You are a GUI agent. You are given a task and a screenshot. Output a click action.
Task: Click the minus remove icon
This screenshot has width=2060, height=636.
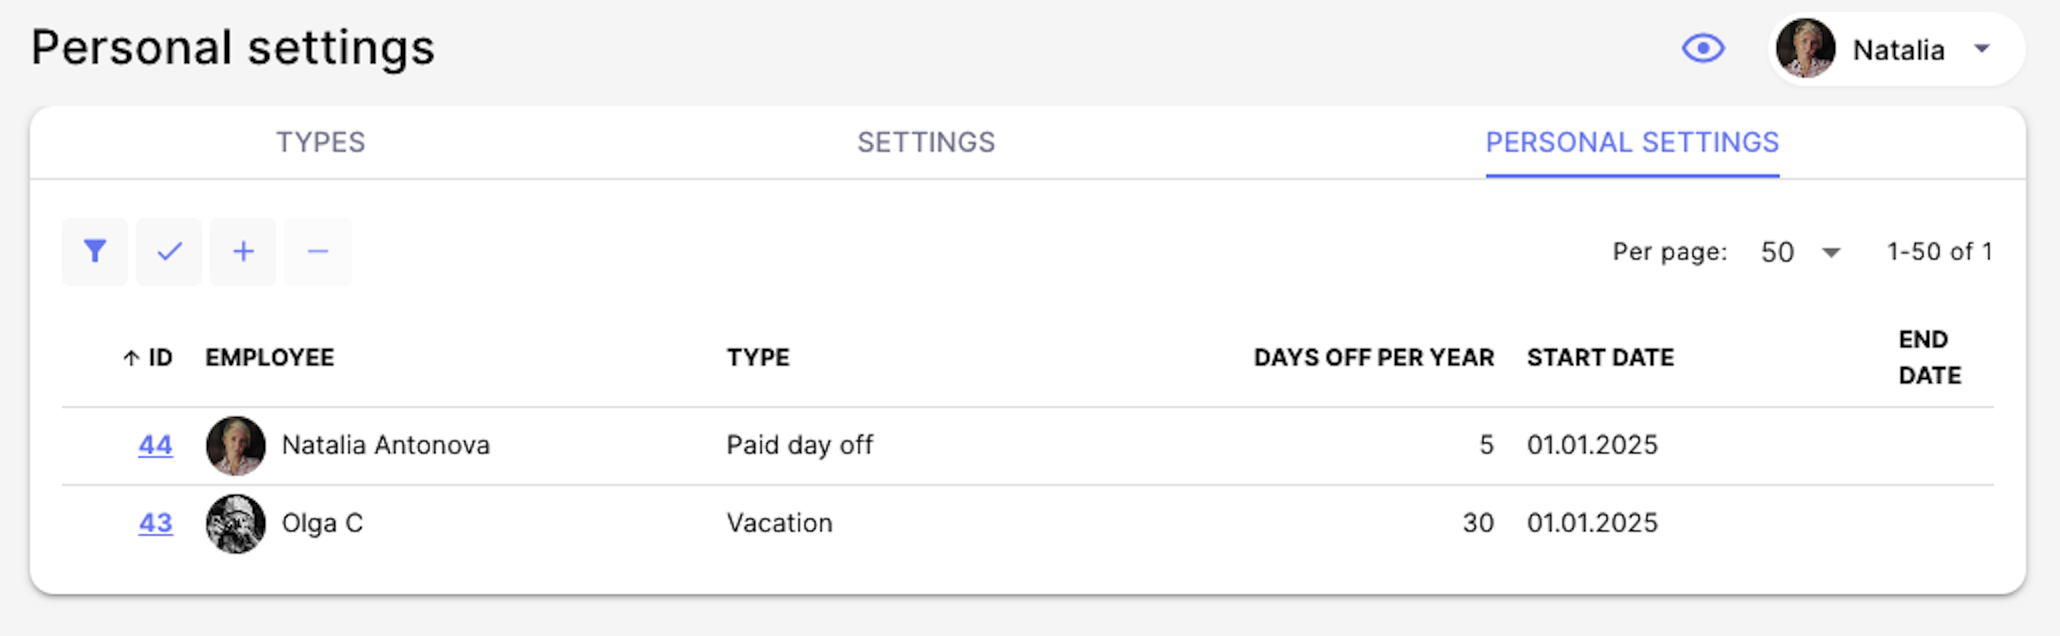(x=318, y=251)
